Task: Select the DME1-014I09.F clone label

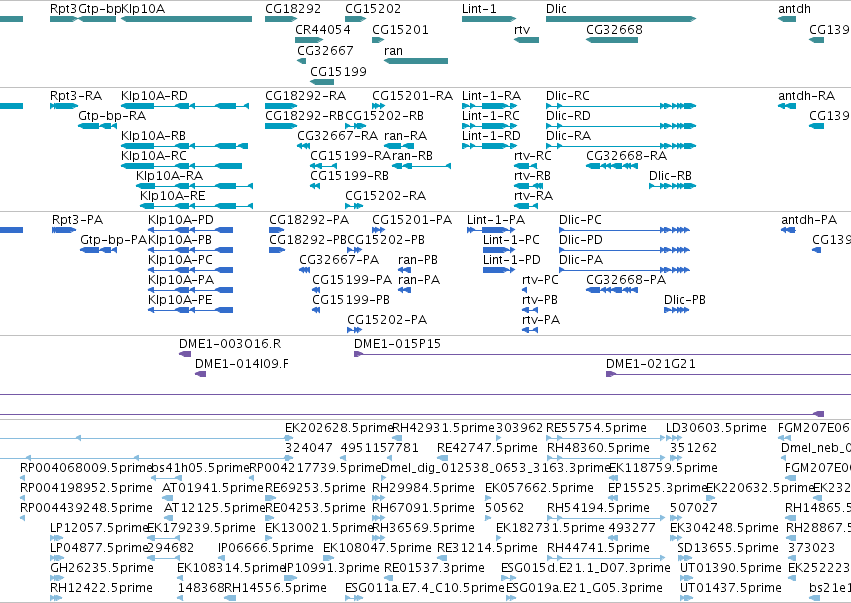Action: 242,364
